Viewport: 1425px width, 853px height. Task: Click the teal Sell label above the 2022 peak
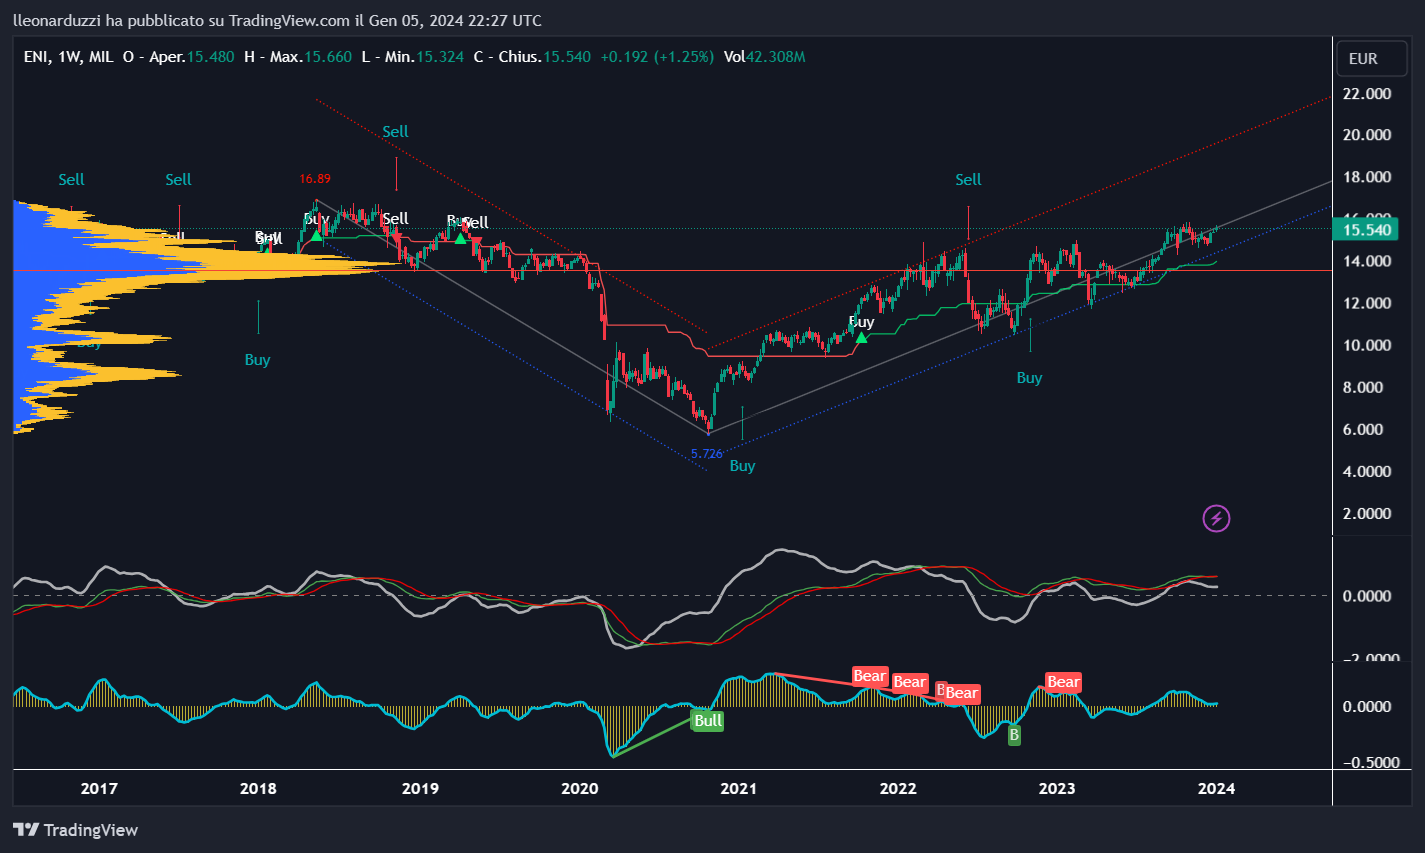click(x=968, y=180)
